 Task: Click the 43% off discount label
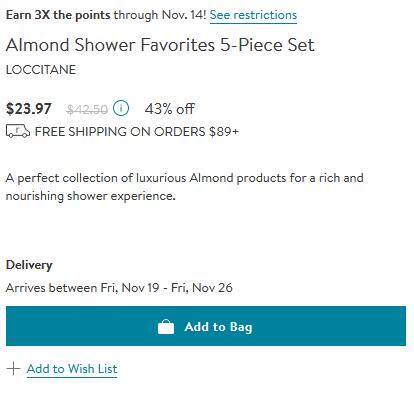click(170, 109)
